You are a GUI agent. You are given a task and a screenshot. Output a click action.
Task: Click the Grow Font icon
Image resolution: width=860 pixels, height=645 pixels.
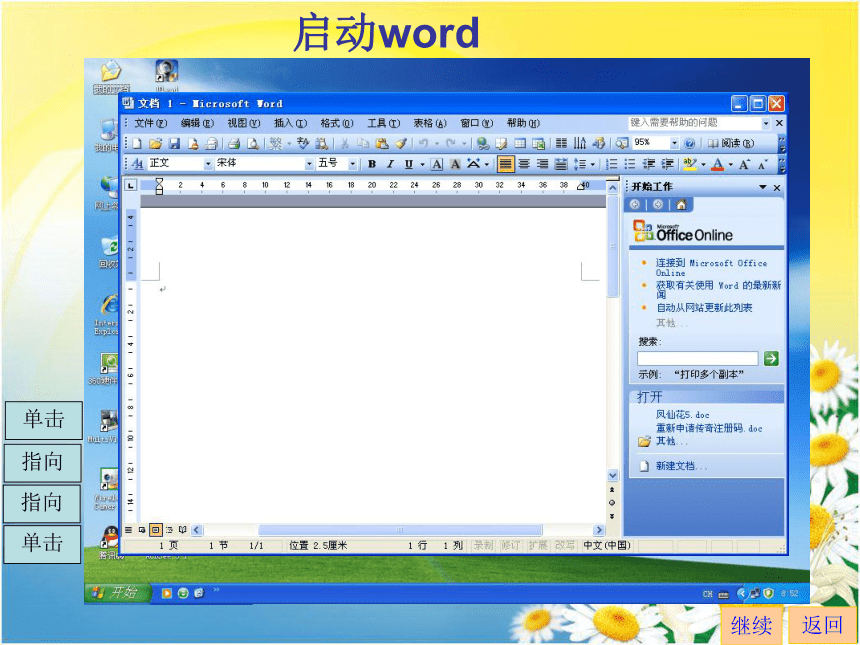point(744,164)
